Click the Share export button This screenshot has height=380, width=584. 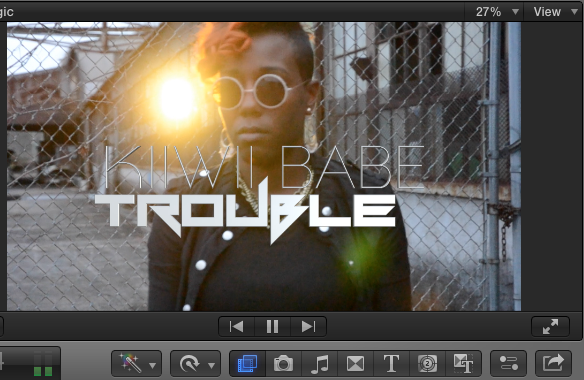[553, 363]
